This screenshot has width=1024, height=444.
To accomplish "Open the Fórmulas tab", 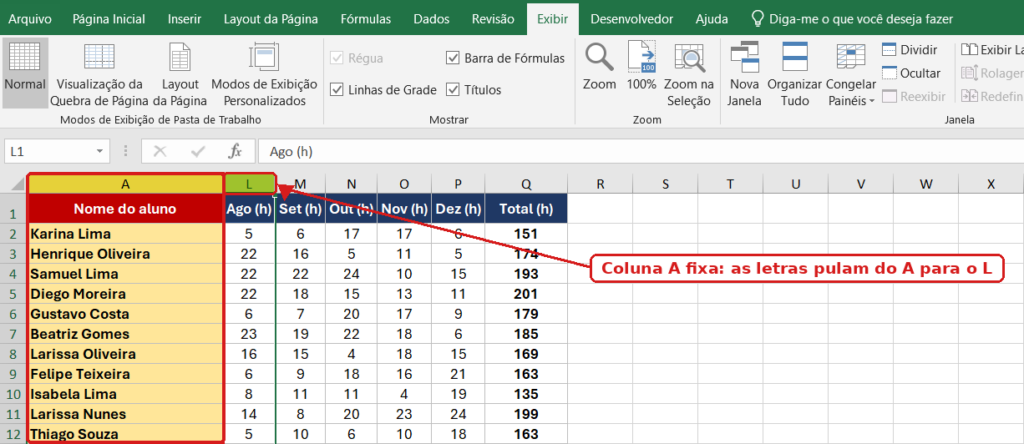I will click(366, 19).
